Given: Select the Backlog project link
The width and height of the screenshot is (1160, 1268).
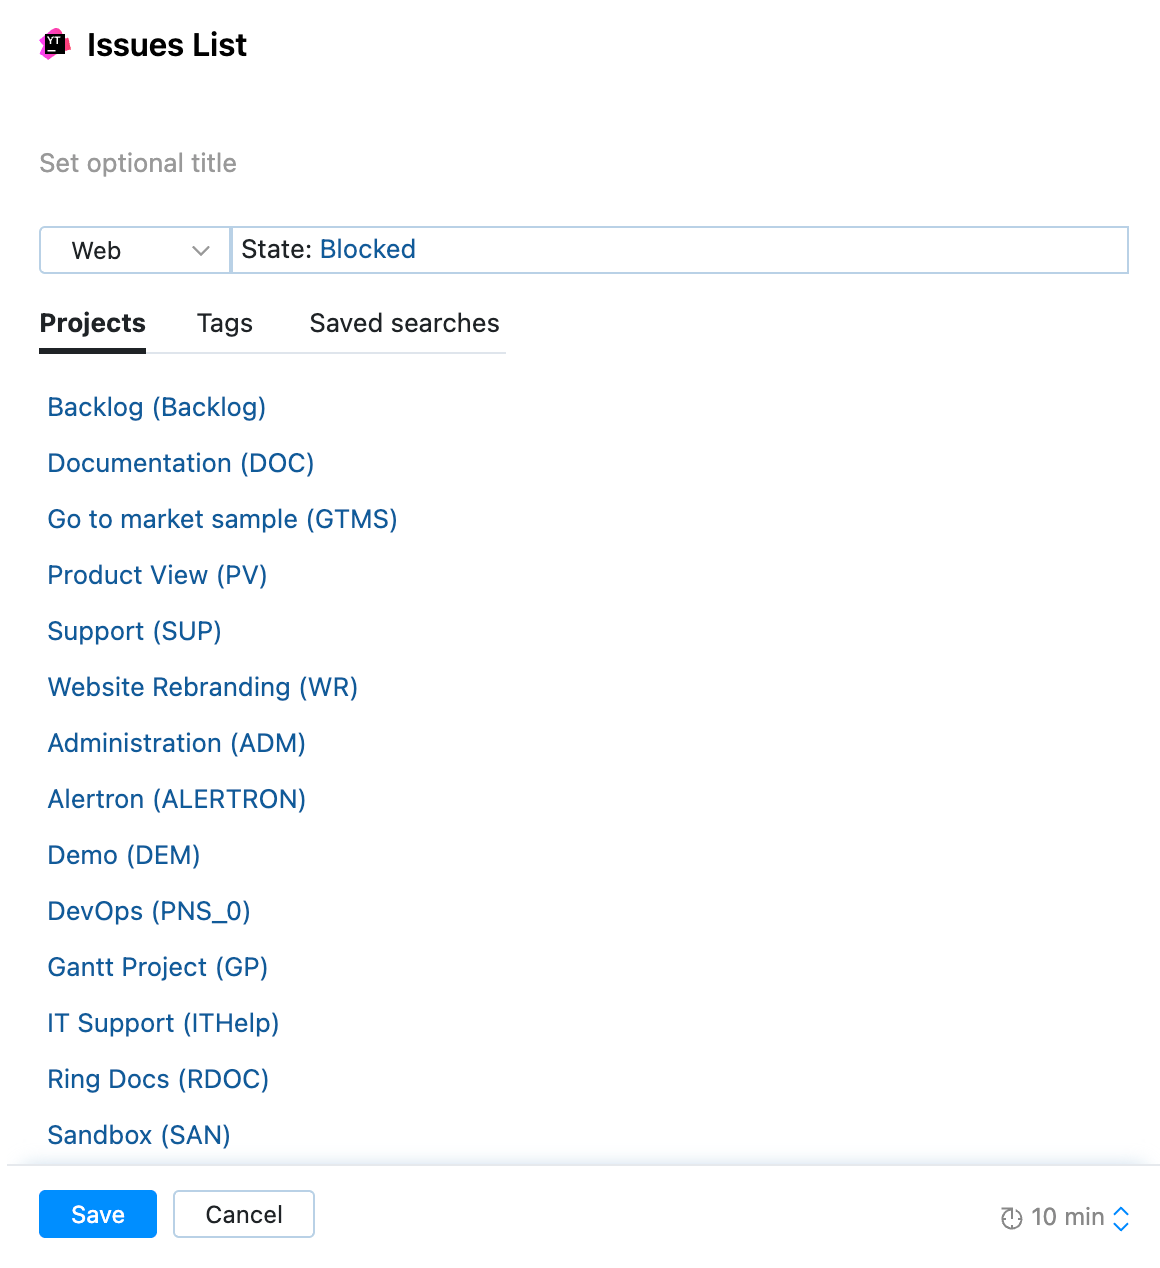Looking at the screenshot, I should (156, 407).
